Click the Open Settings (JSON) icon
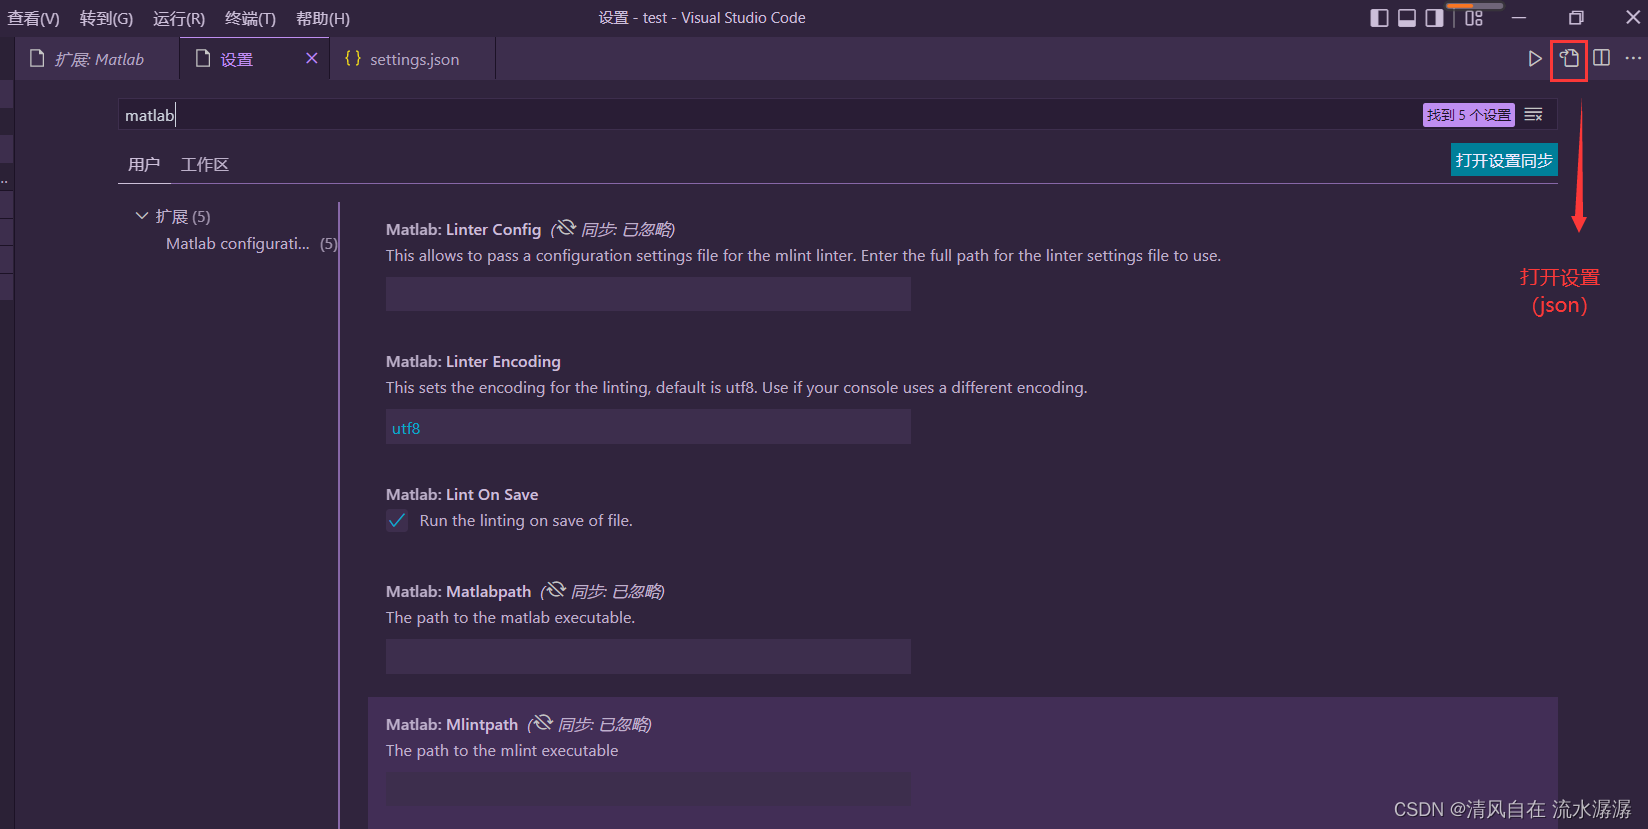The image size is (1648, 829). [1569, 59]
